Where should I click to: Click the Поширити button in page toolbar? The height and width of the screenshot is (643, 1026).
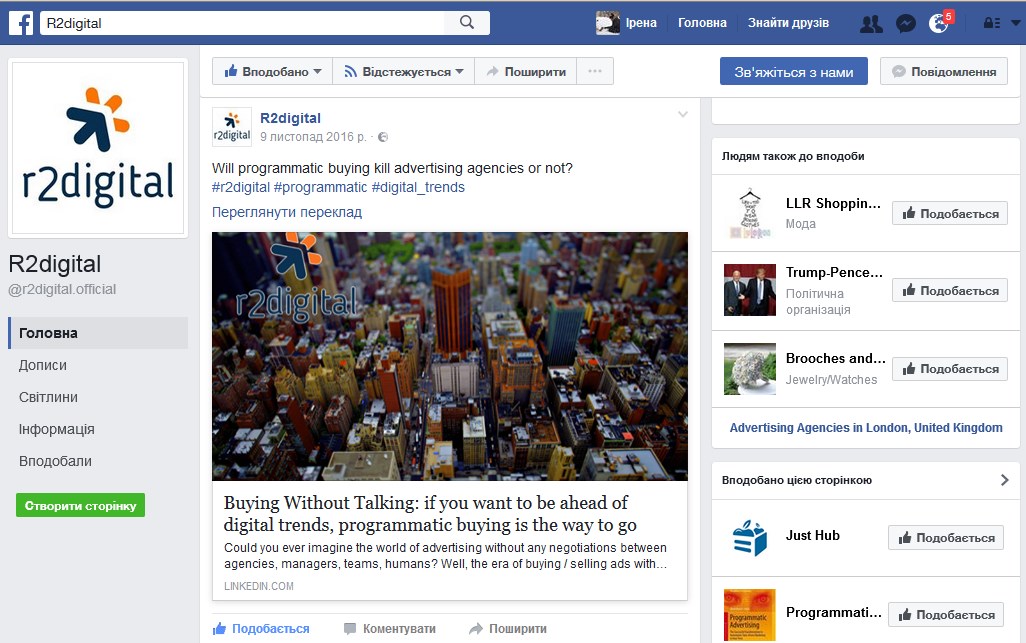click(x=525, y=71)
